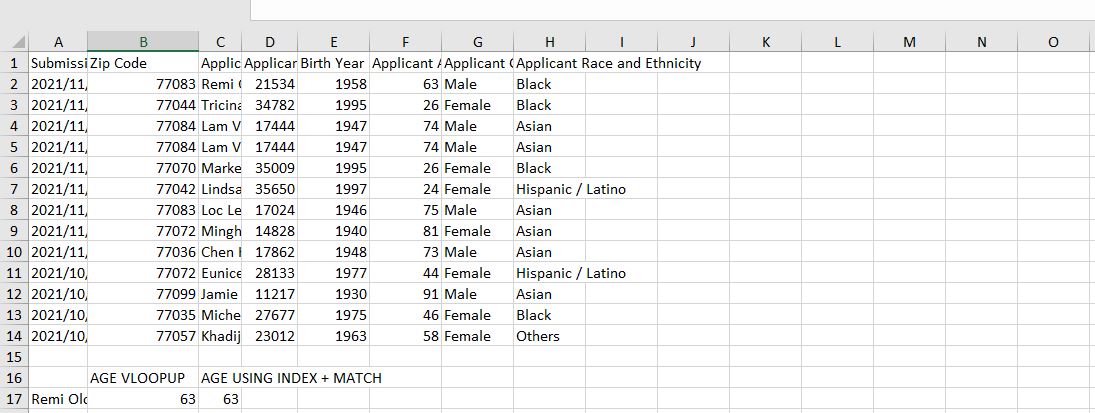
Task: Click the Birth Year header cell
Action: [x=334, y=63]
